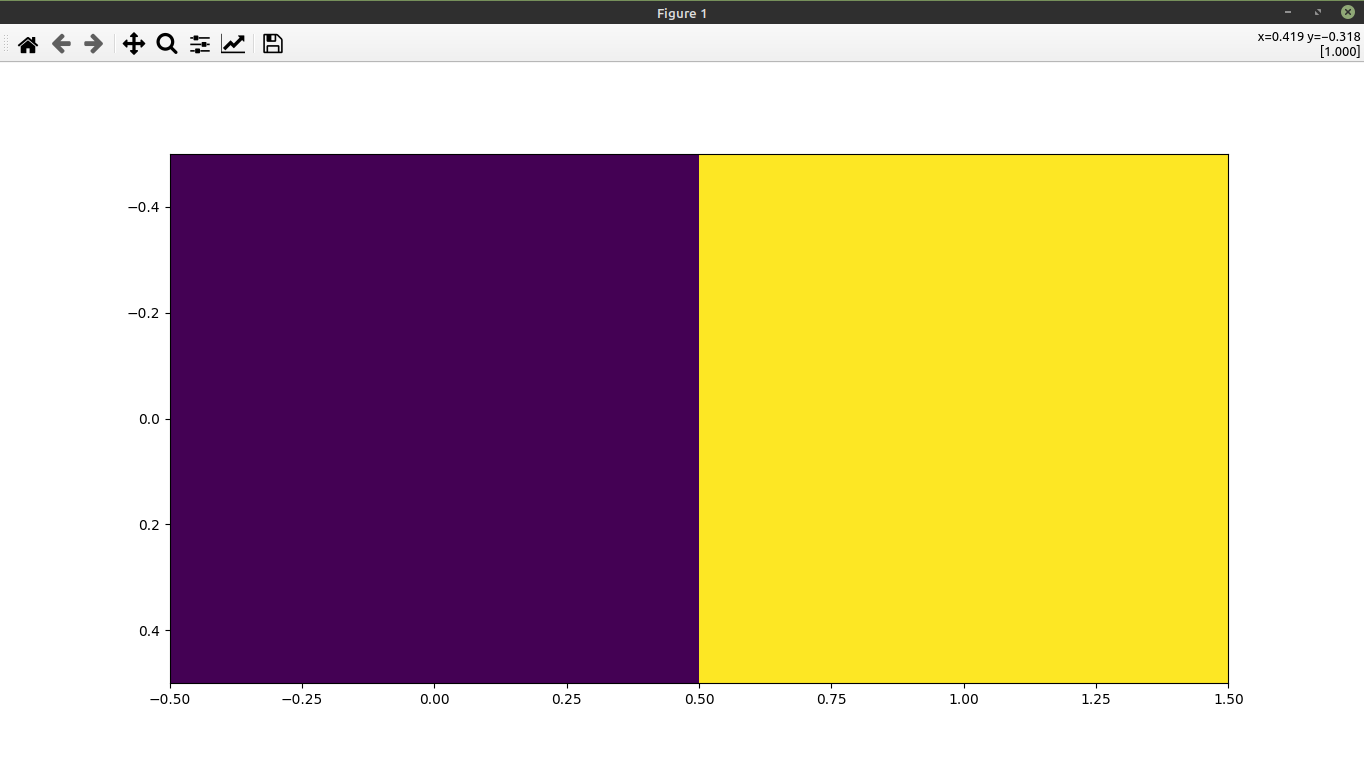The width and height of the screenshot is (1364, 761).
Task: Click the x-axis tick label 1.50
Action: click(1227, 699)
